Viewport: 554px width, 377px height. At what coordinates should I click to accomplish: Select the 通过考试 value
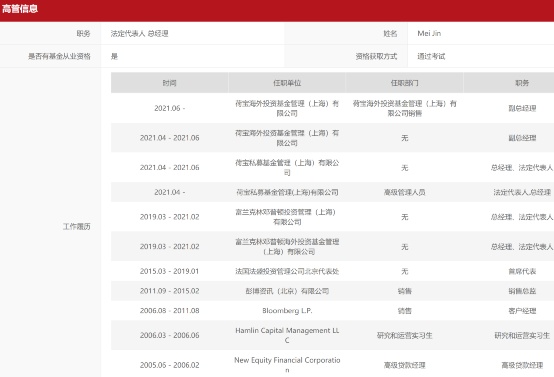coord(431,56)
